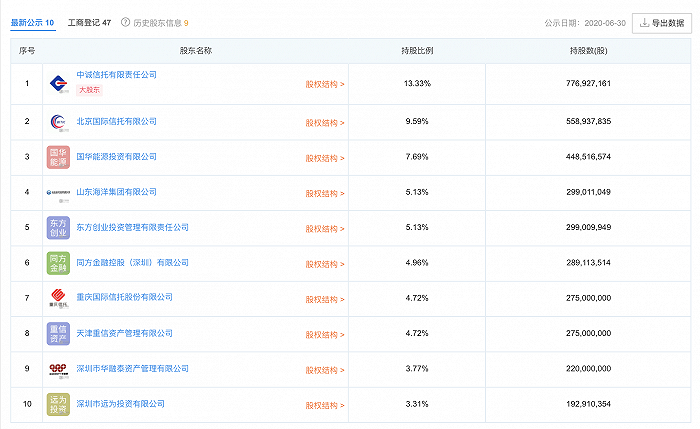700x429 pixels.
Task: Click the question mark help icon
Action: pos(125,22)
